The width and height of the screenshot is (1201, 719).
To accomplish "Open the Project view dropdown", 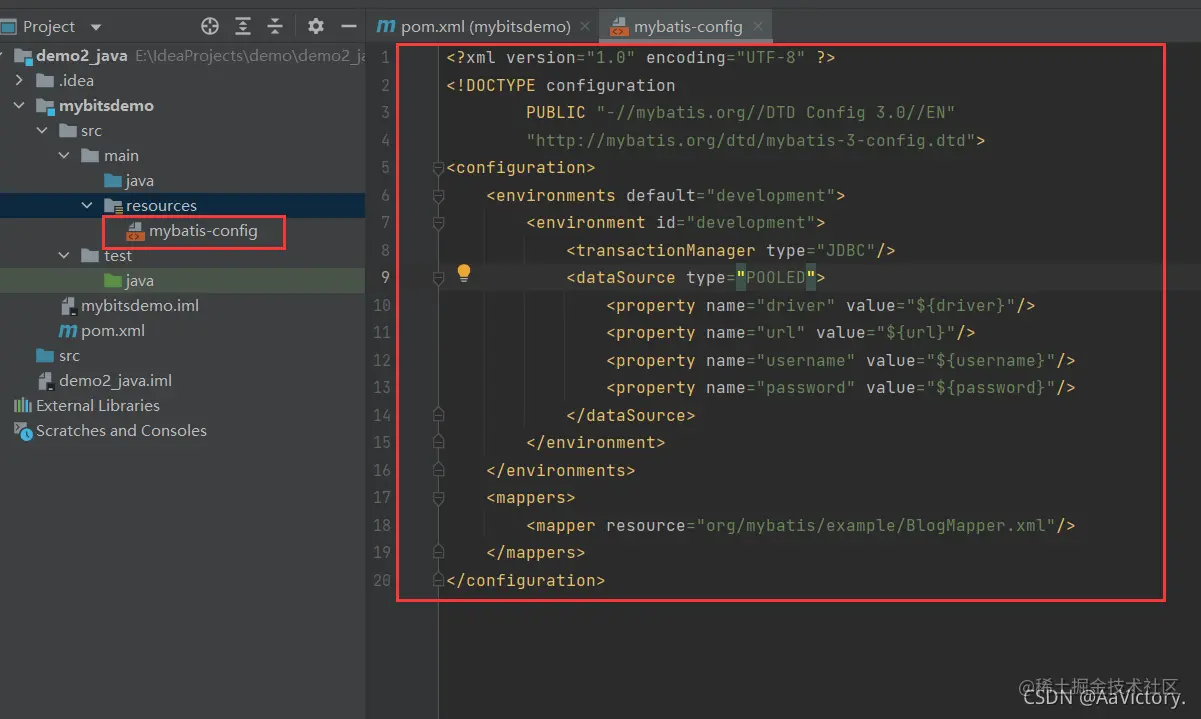I will pos(96,27).
